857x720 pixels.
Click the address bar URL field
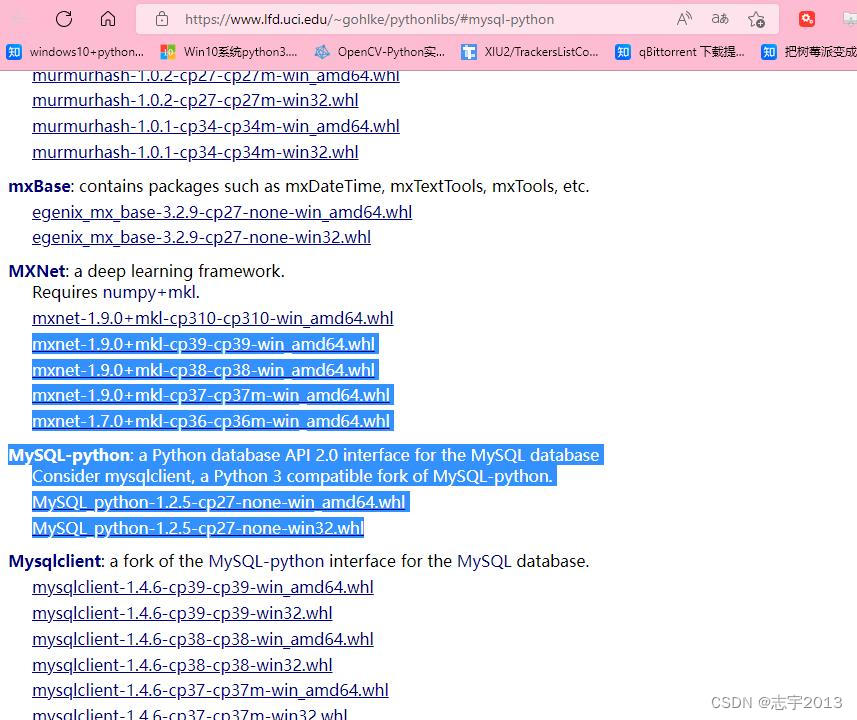(x=369, y=20)
